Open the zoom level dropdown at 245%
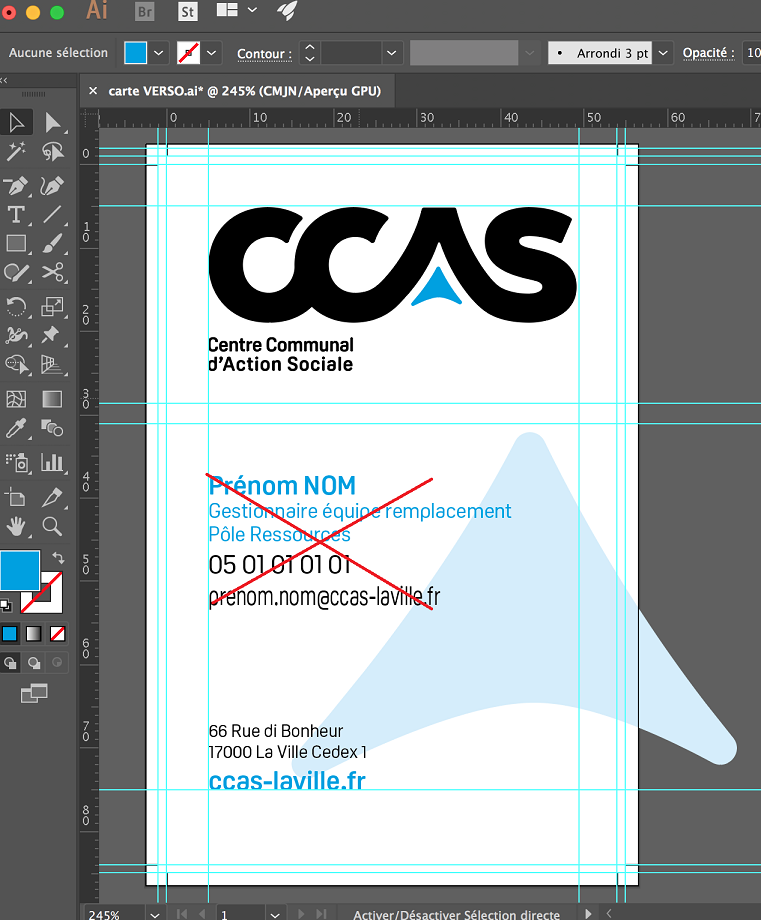Screen dimensions: 761x920 tap(154, 914)
